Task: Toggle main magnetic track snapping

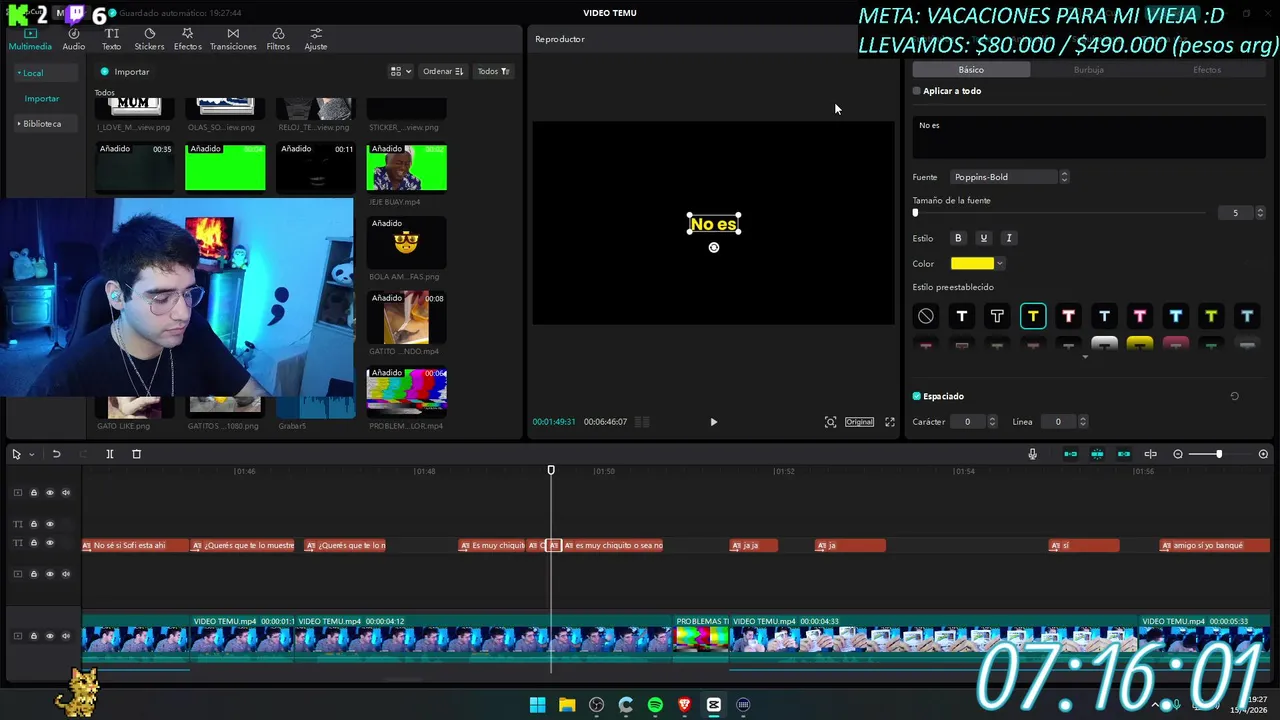Action: (x=1070, y=454)
